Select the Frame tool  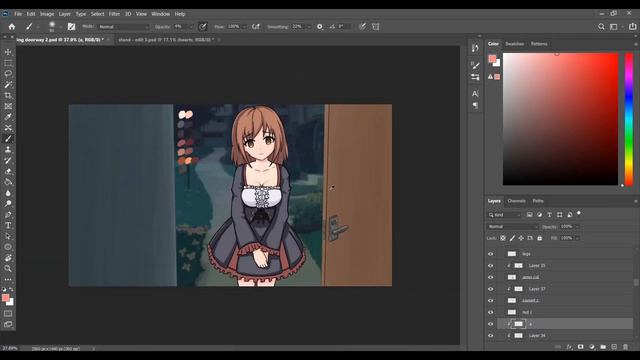click(8, 106)
